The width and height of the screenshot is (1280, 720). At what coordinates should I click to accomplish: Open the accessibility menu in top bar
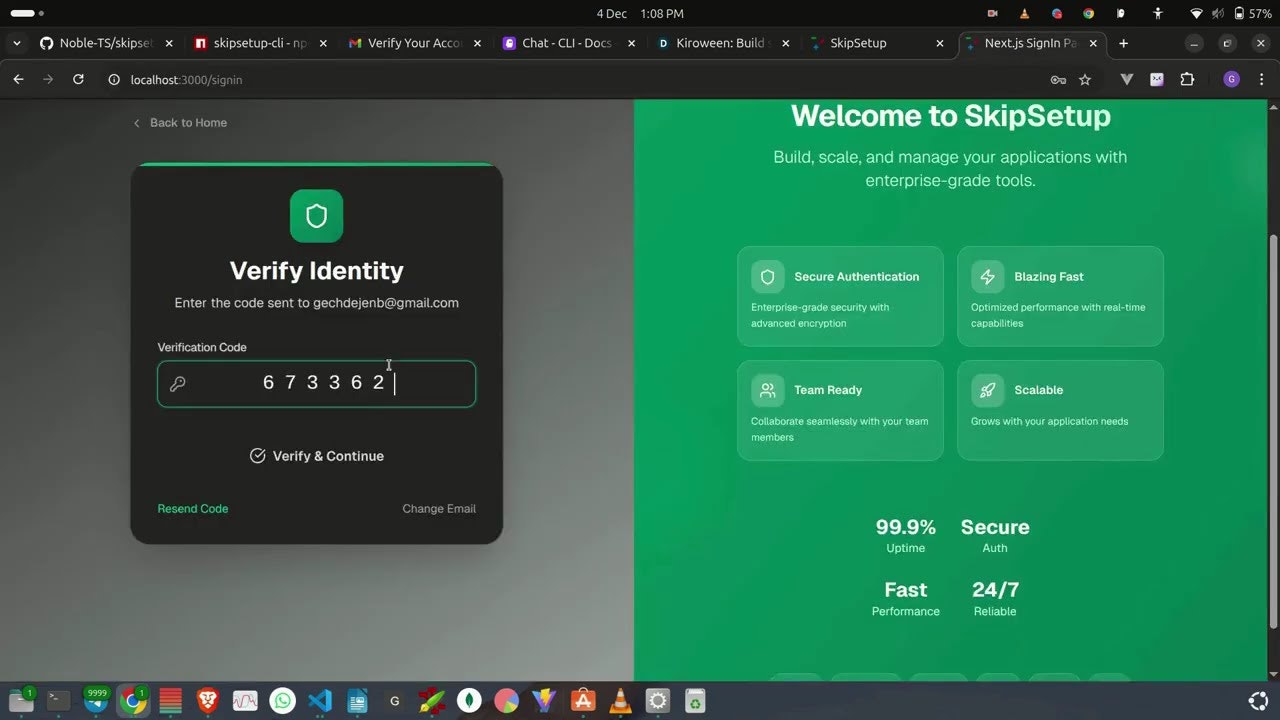point(1157,14)
